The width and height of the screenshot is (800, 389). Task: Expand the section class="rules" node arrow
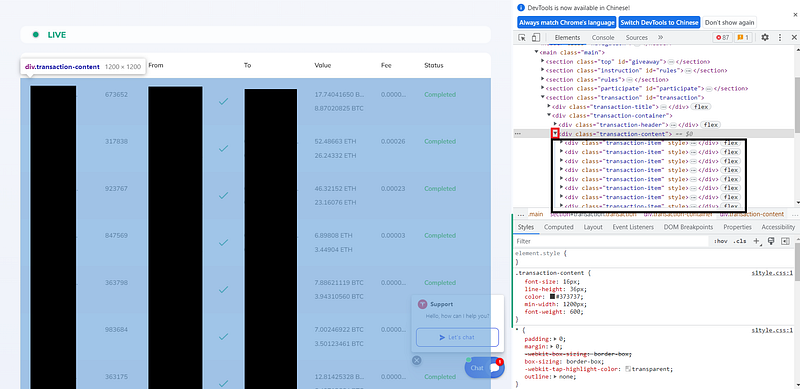pyautogui.click(x=543, y=80)
